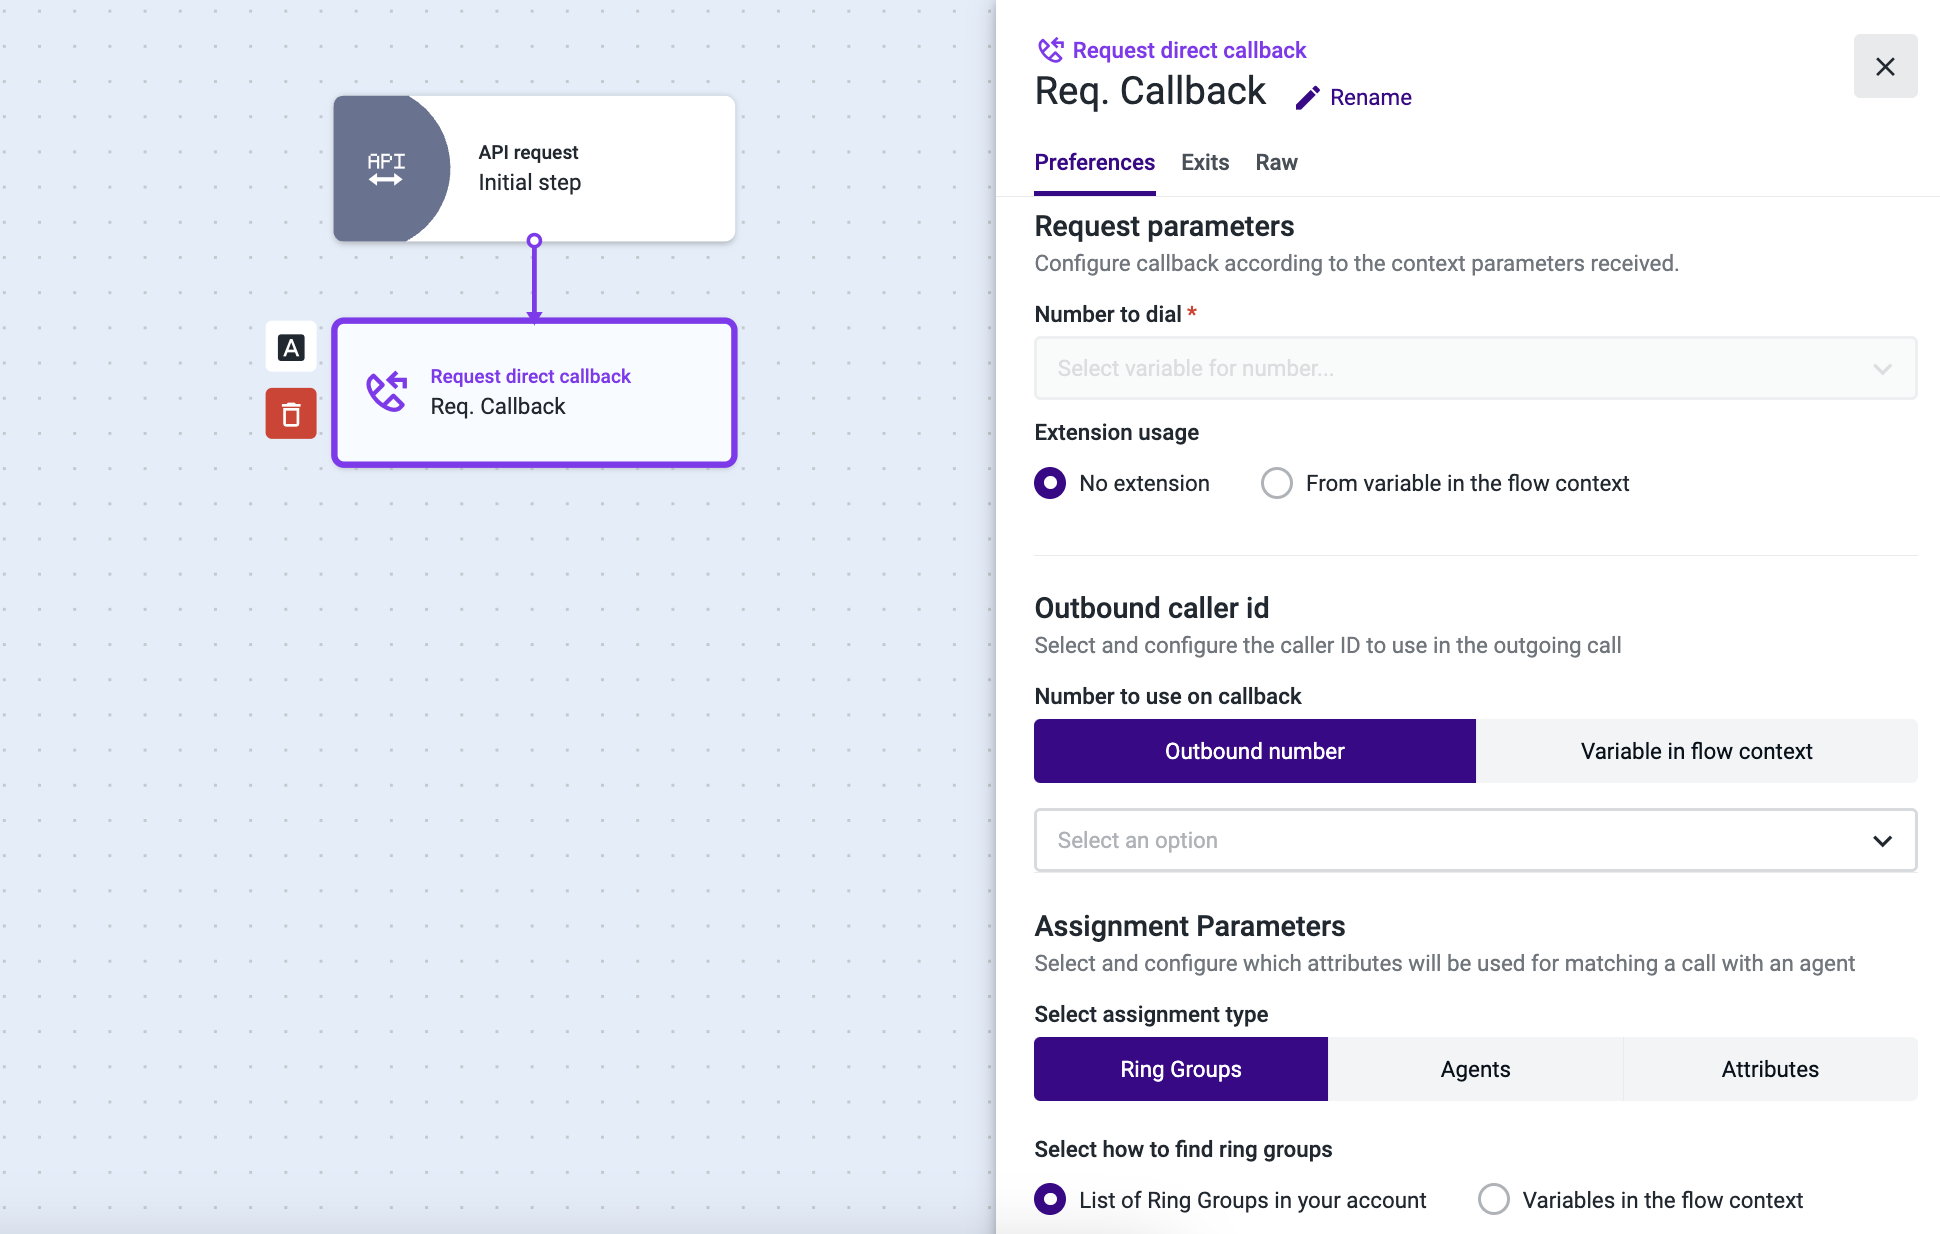Select 'Variables in the flow context' radio button
This screenshot has height=1234, width=1940.
pos(1494,1199)
